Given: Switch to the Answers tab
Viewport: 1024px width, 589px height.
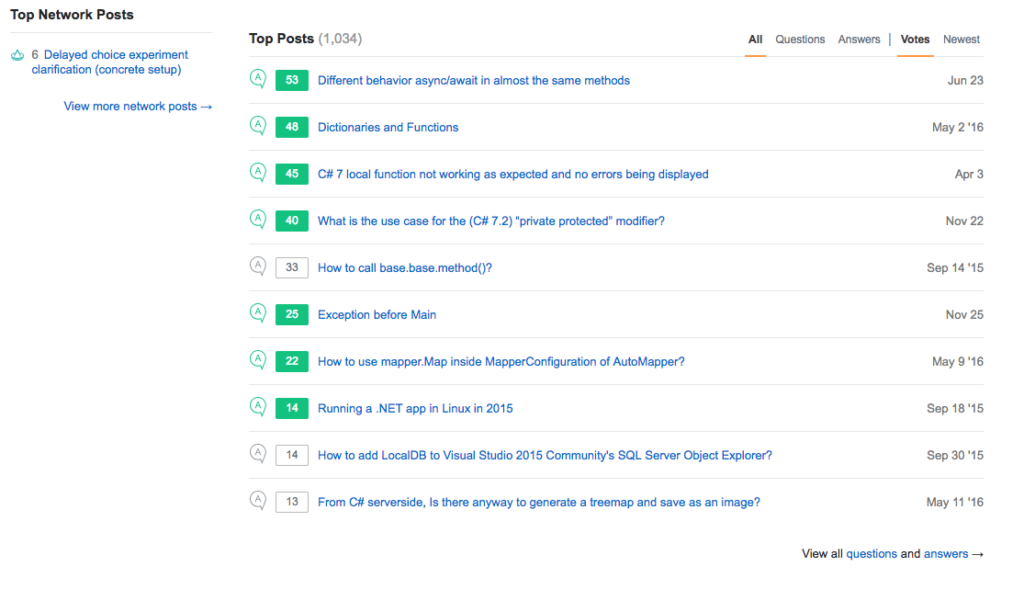Looking at the screenshot, I should click(x=859, y=40).
